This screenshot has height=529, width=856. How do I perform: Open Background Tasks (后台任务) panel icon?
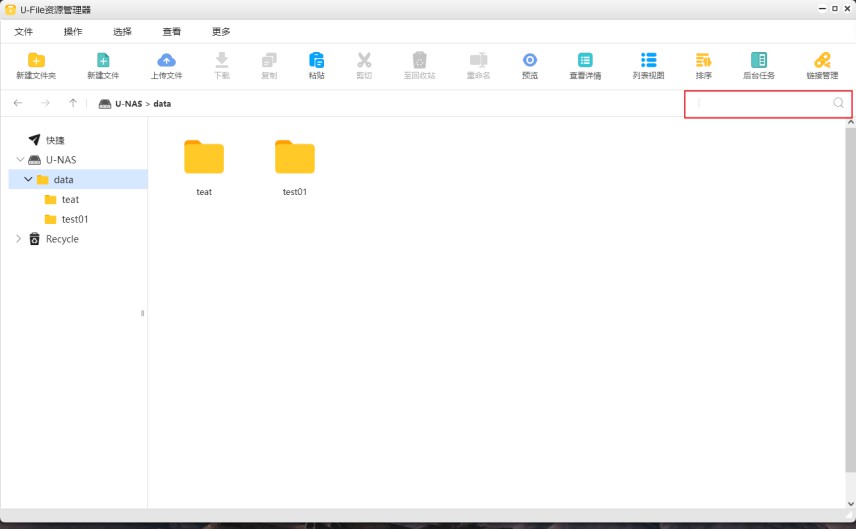[x=758, y=61]
